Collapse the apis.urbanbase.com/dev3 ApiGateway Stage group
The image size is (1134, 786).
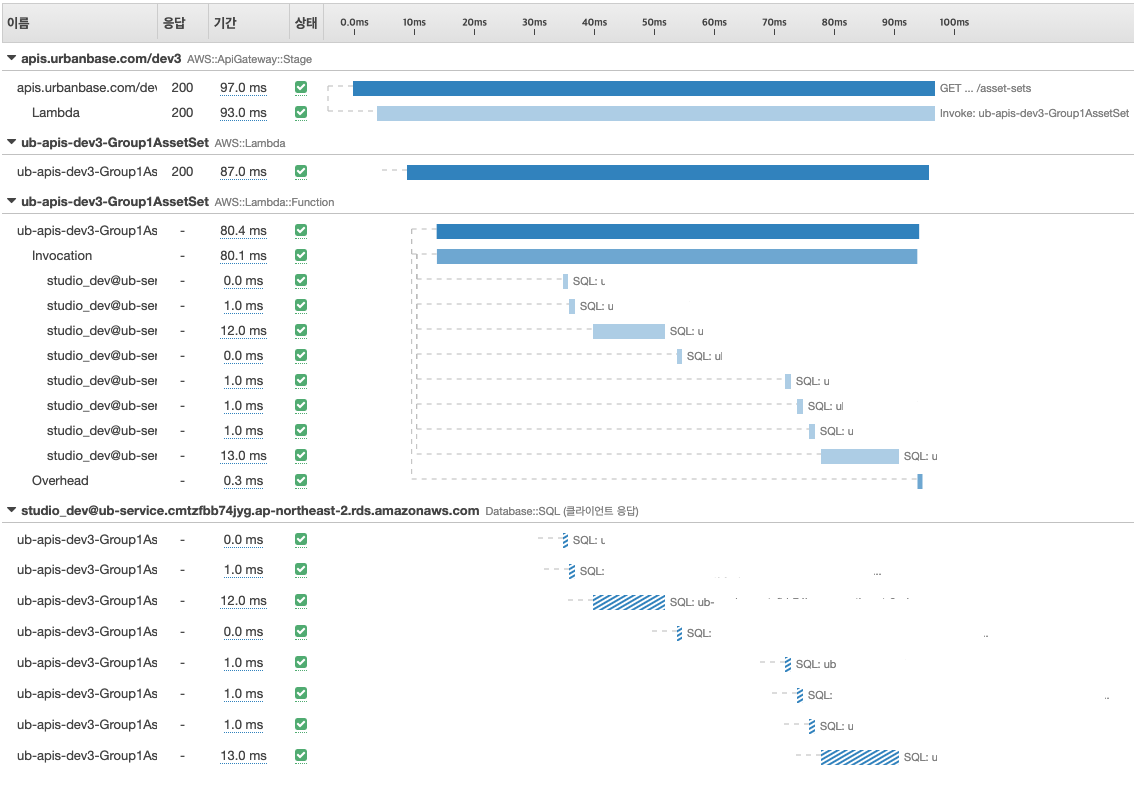coord(11,59)
